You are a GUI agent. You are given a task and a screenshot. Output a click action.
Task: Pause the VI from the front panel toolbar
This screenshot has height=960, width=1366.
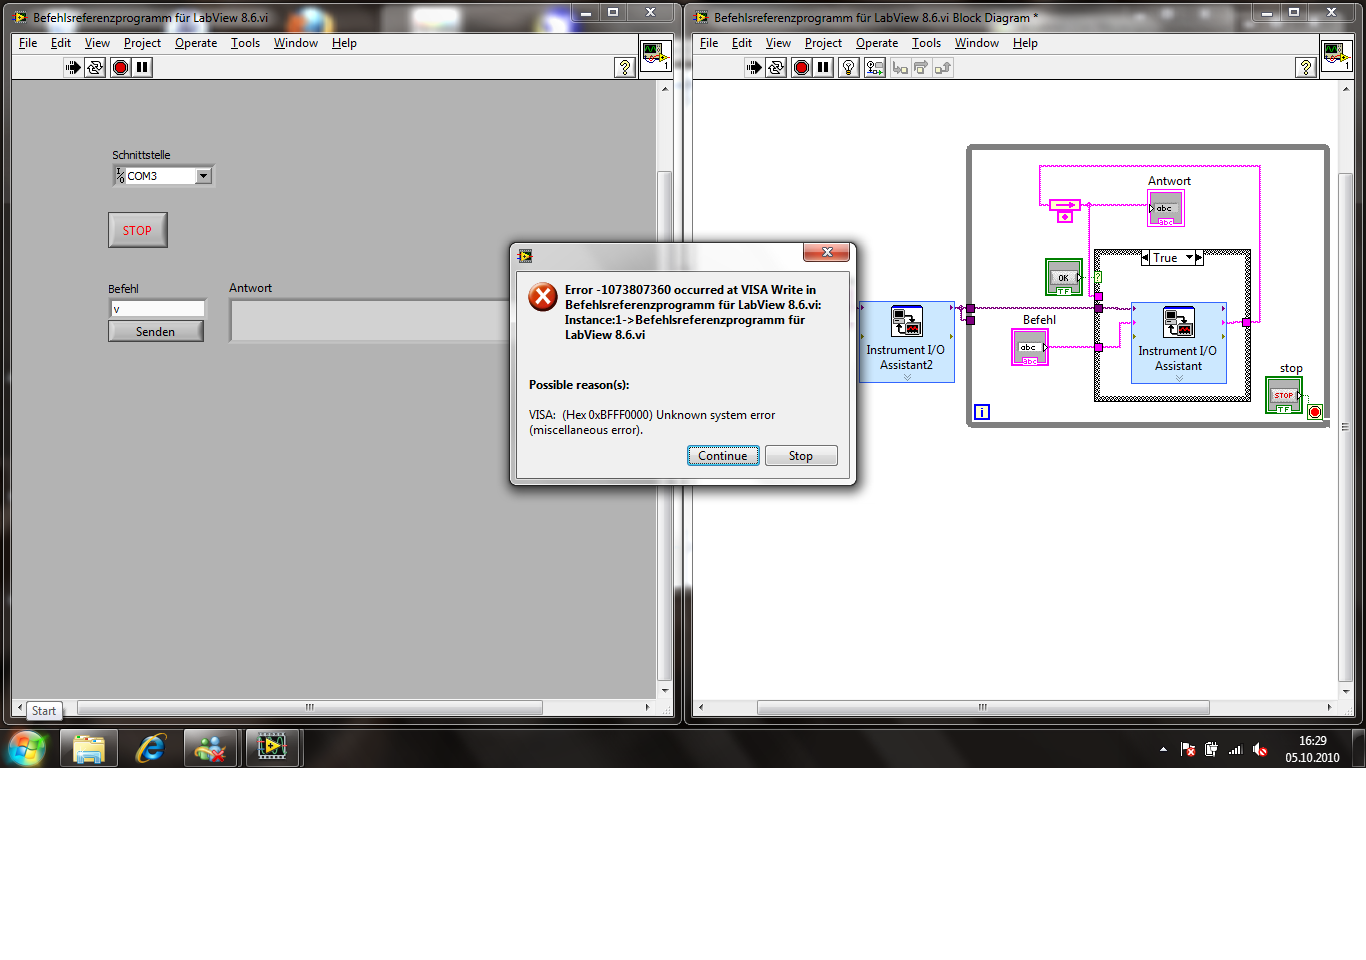(143, 67)
